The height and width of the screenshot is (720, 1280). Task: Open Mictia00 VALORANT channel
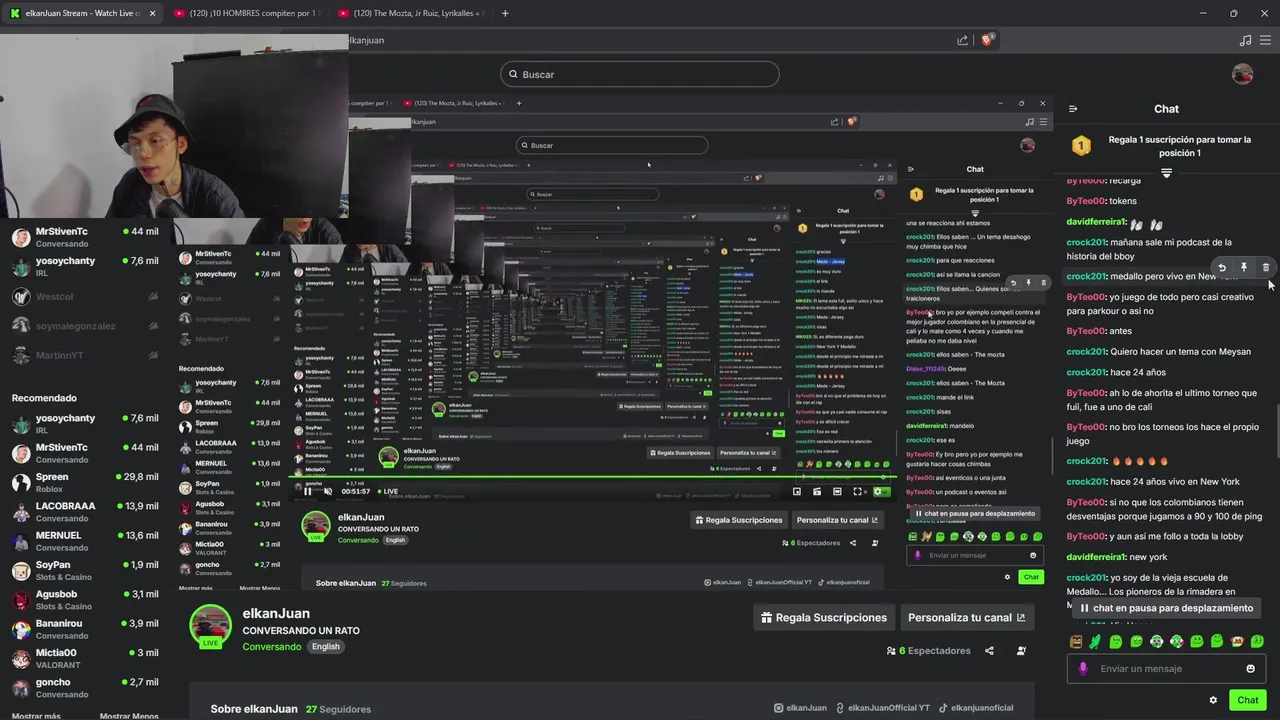coord(86,658)
